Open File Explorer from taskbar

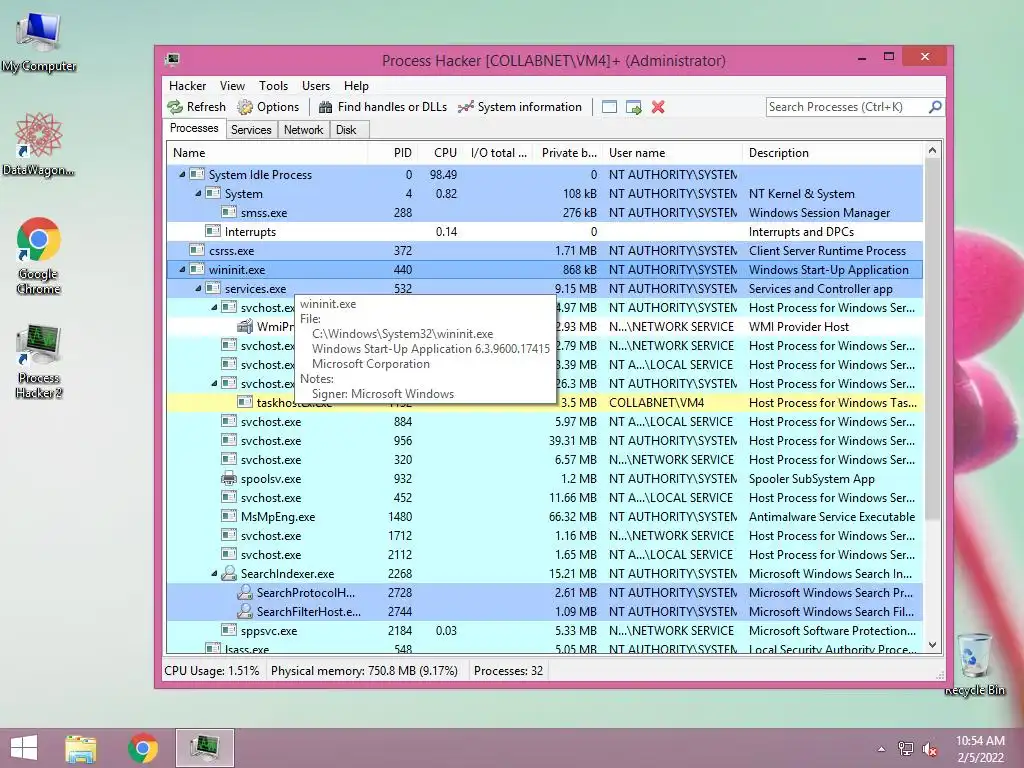tap(80, 748)
